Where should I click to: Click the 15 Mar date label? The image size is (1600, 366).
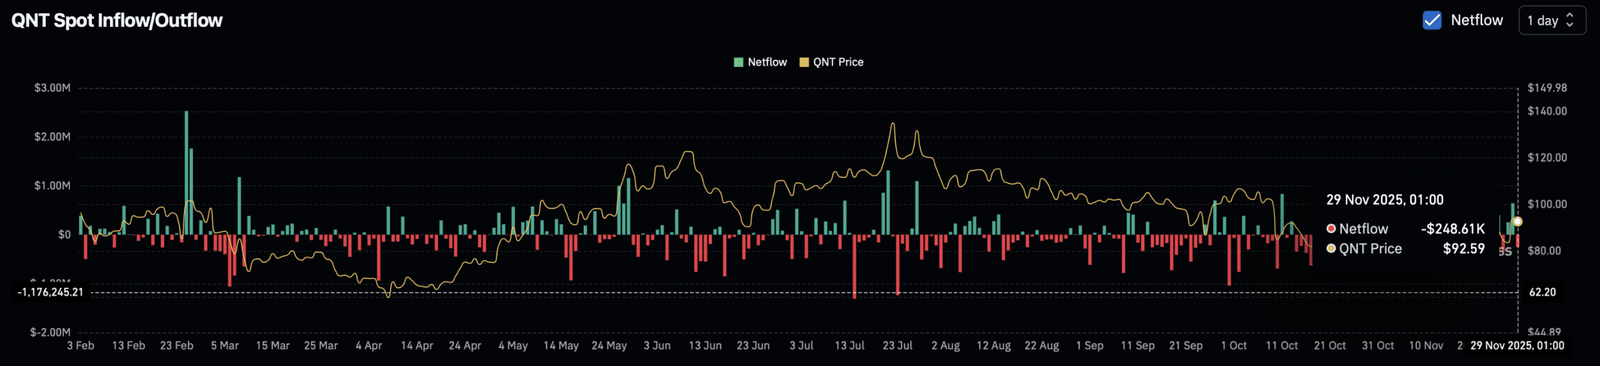(273, 346)
